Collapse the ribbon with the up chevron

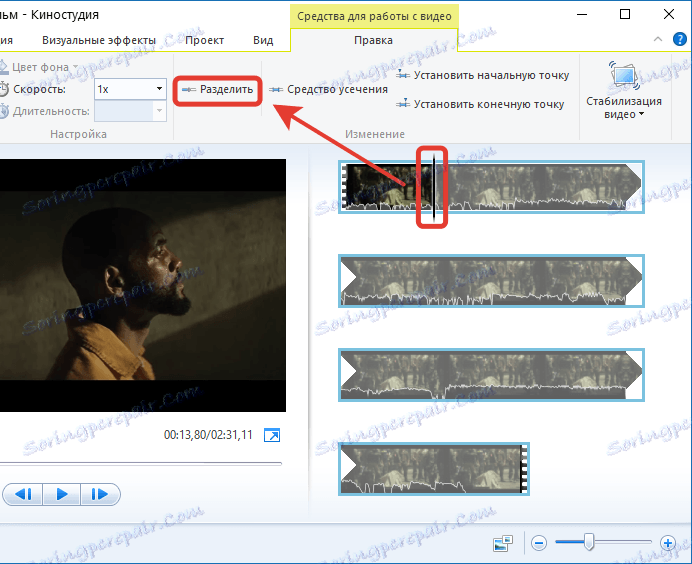click(x=658, y=39)
